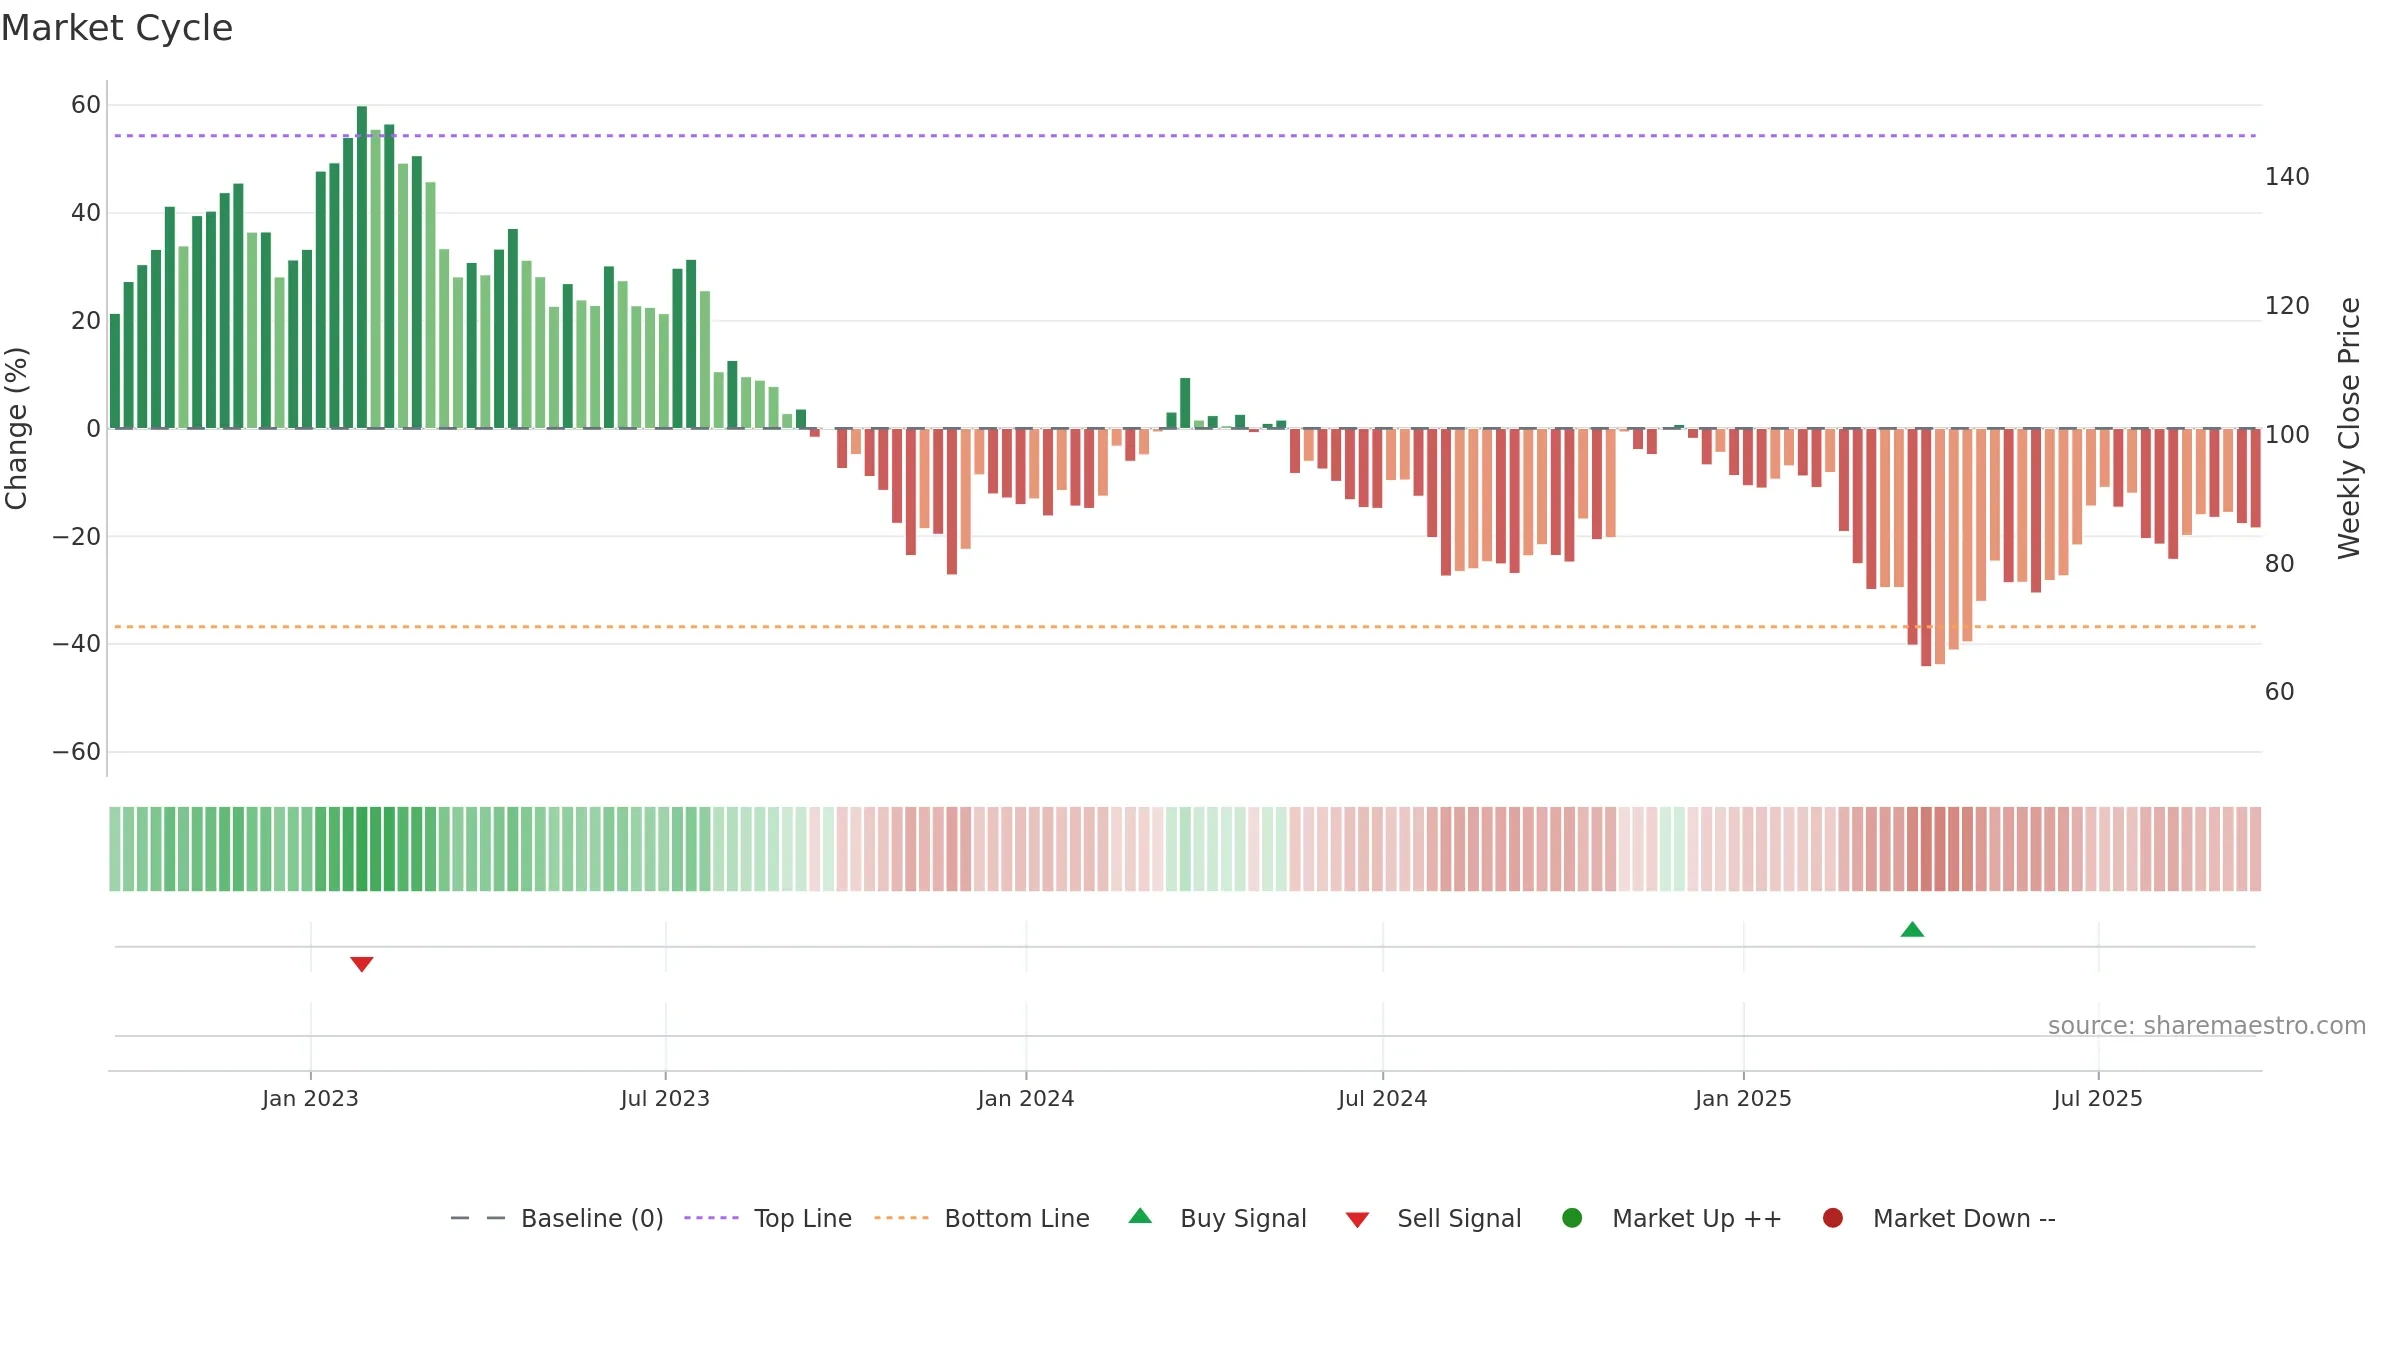
Task: Click the Market Up ++ green circle icon
Action: click(x=1572, y=1218)
